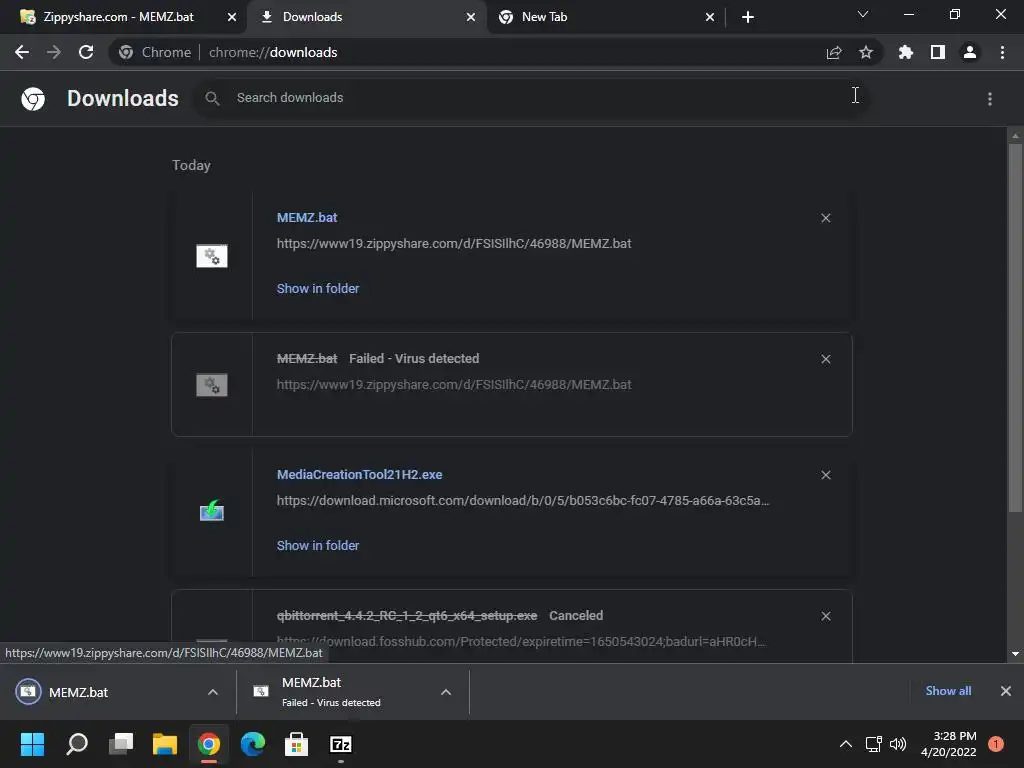Viewport: 1024px width, 768px height.
Task: Click the zippyshare URL under first MEMZ.bat
Action: (x=454, y=244)
